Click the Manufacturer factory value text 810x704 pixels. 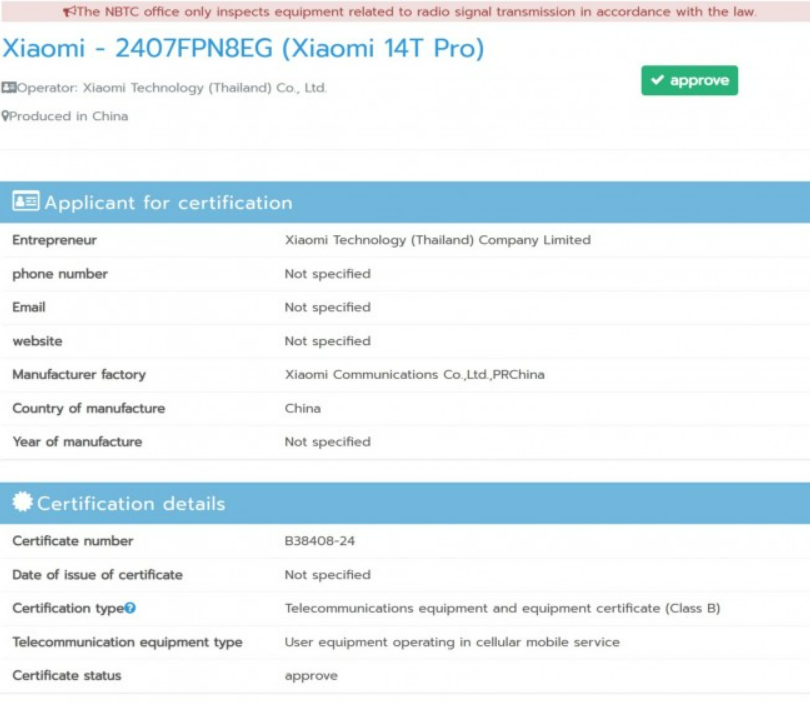pyautogui.click(x=414, y=374)
